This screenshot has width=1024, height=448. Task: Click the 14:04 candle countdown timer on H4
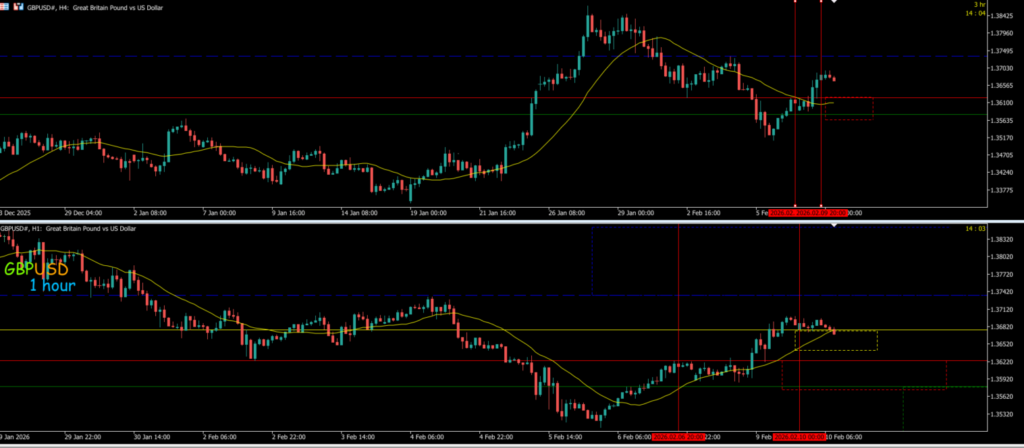[973, 13]
